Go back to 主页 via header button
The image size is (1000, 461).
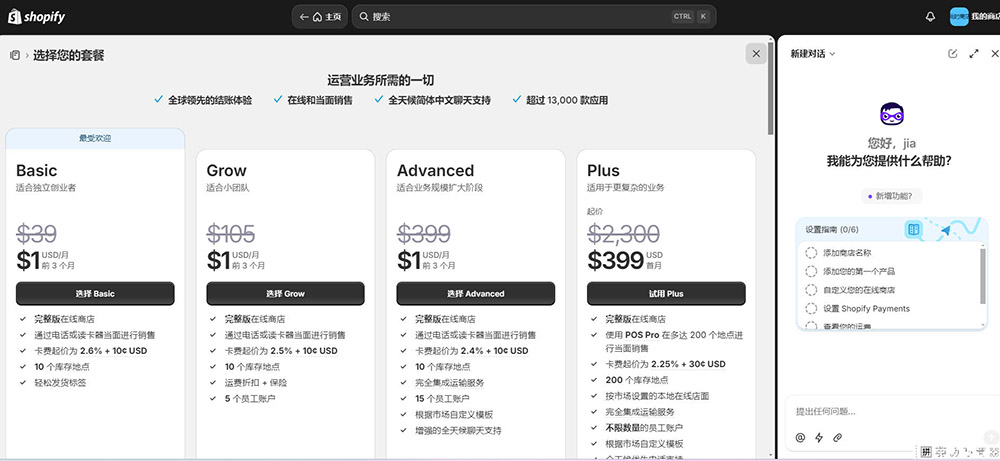coord(320,17)
